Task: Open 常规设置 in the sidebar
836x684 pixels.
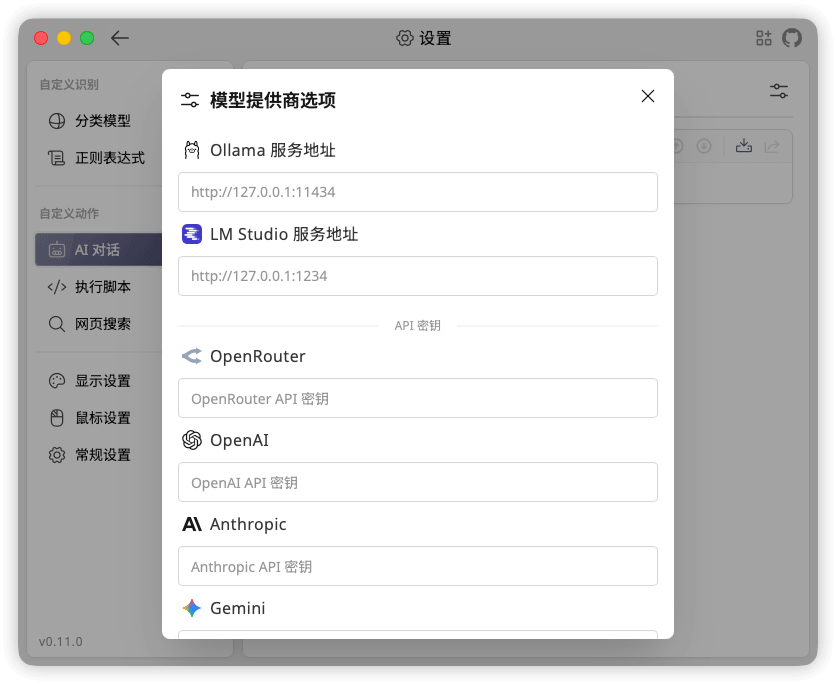Action: (99, 455)
